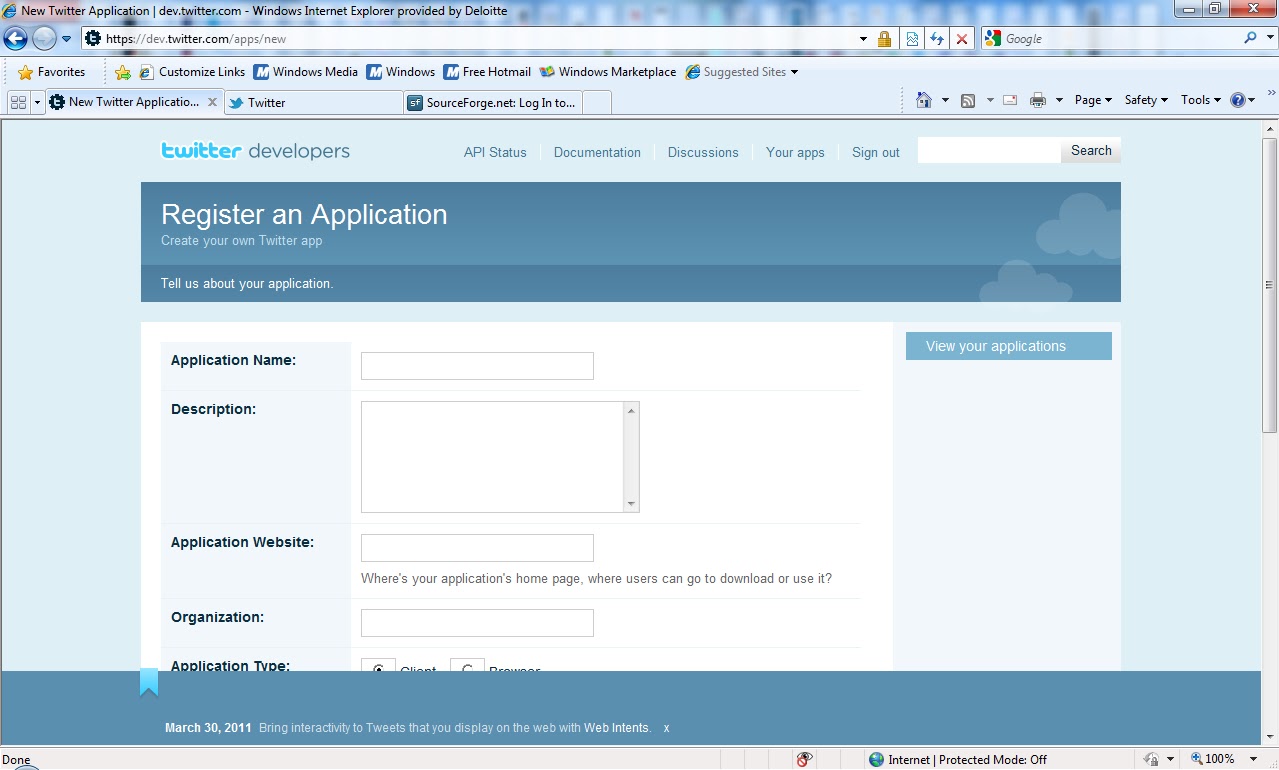Click the page vertical scrollbar thumb
The width and height of the screenshot is (1279, 770).
[1270, 285]
